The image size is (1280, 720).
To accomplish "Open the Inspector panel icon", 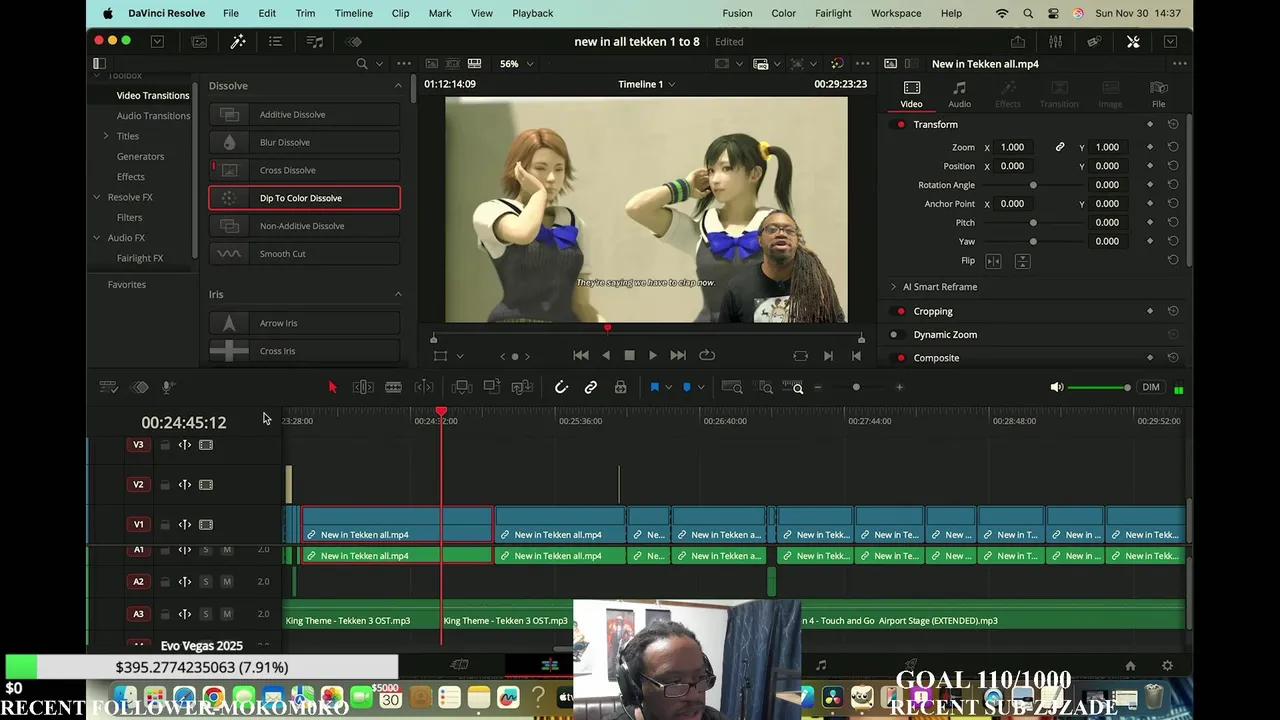I will tap(1133, 42).
